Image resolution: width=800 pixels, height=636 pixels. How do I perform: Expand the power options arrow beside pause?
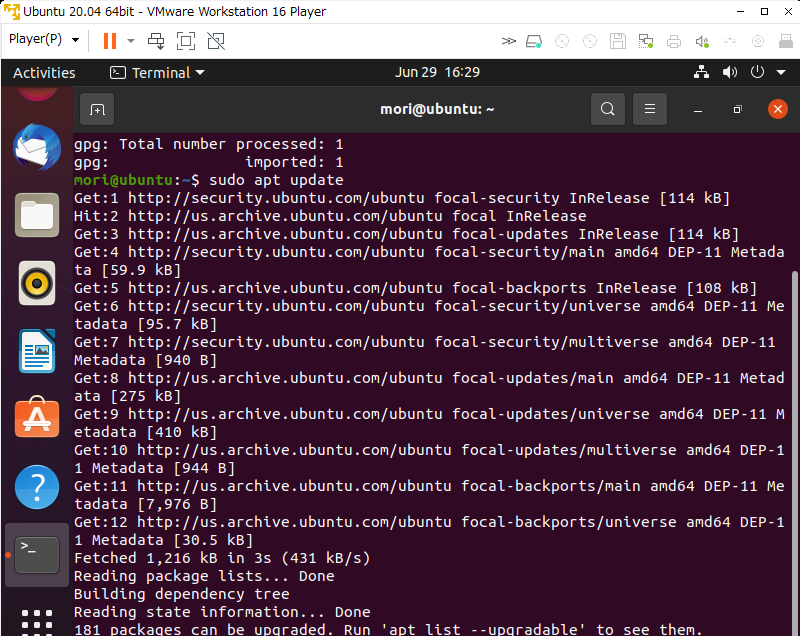coord(131,41)
